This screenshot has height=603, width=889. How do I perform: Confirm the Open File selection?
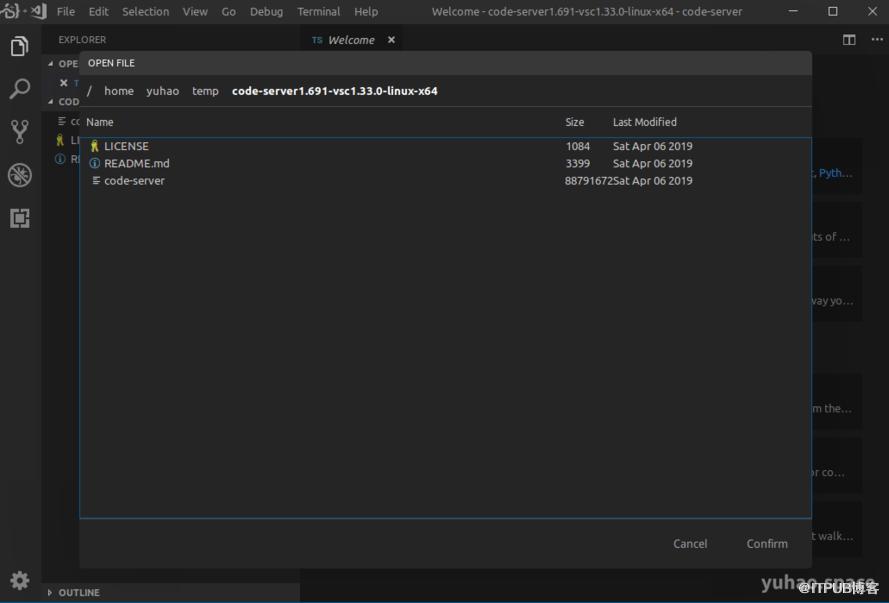click(767, 543)
